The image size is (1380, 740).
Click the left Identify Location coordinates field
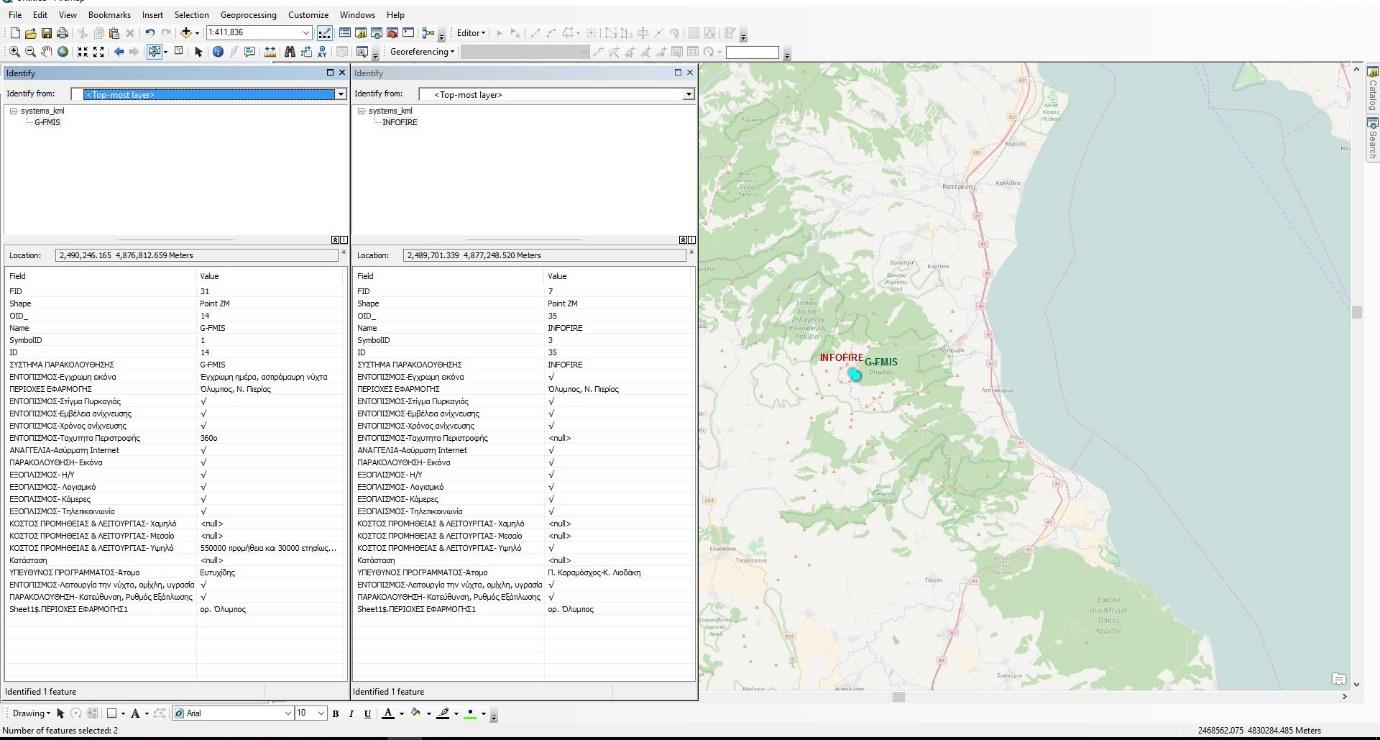(x=197, y=255)
